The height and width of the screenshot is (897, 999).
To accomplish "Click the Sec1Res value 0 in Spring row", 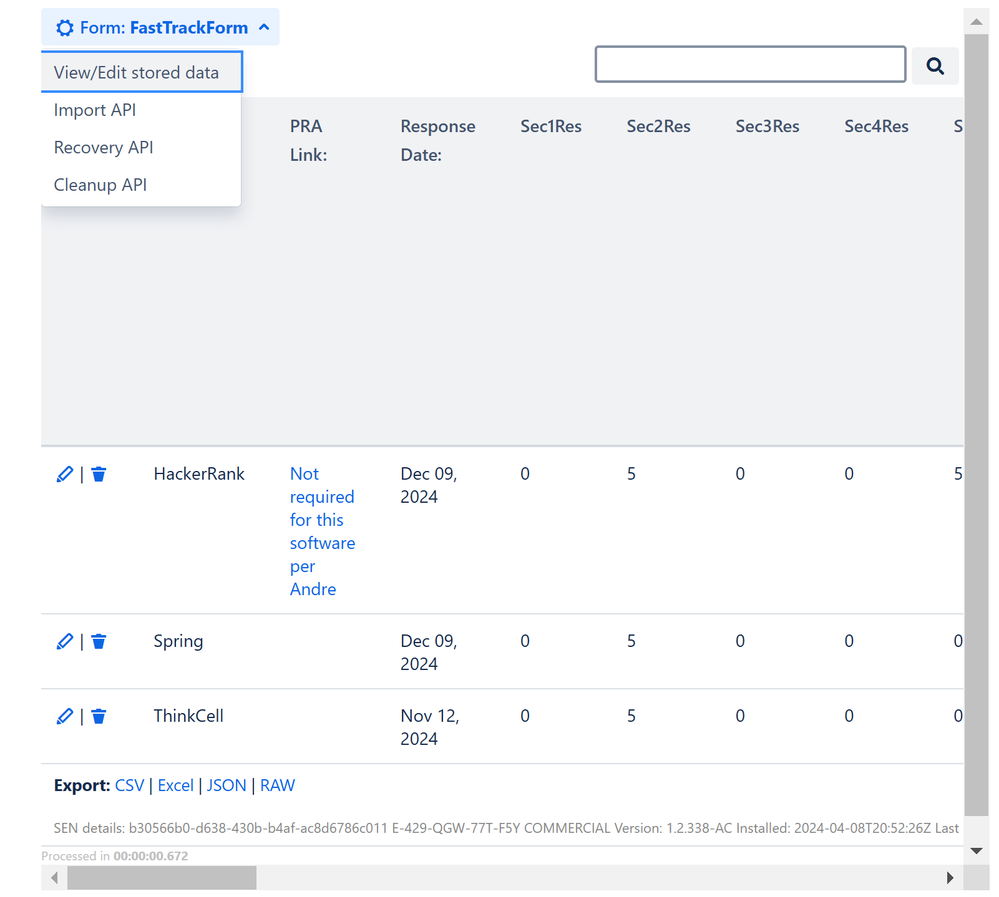I will point(525,641).
